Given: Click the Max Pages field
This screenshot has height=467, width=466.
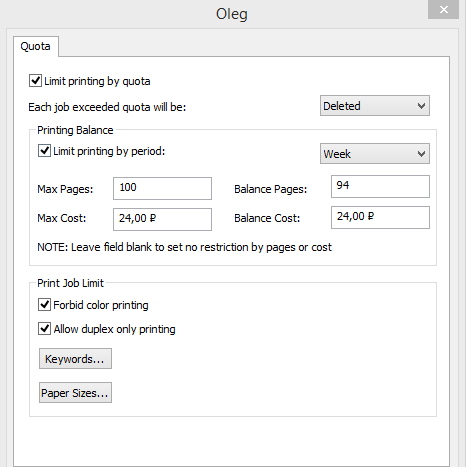Looking at the screenshot, I should [162, 188].
